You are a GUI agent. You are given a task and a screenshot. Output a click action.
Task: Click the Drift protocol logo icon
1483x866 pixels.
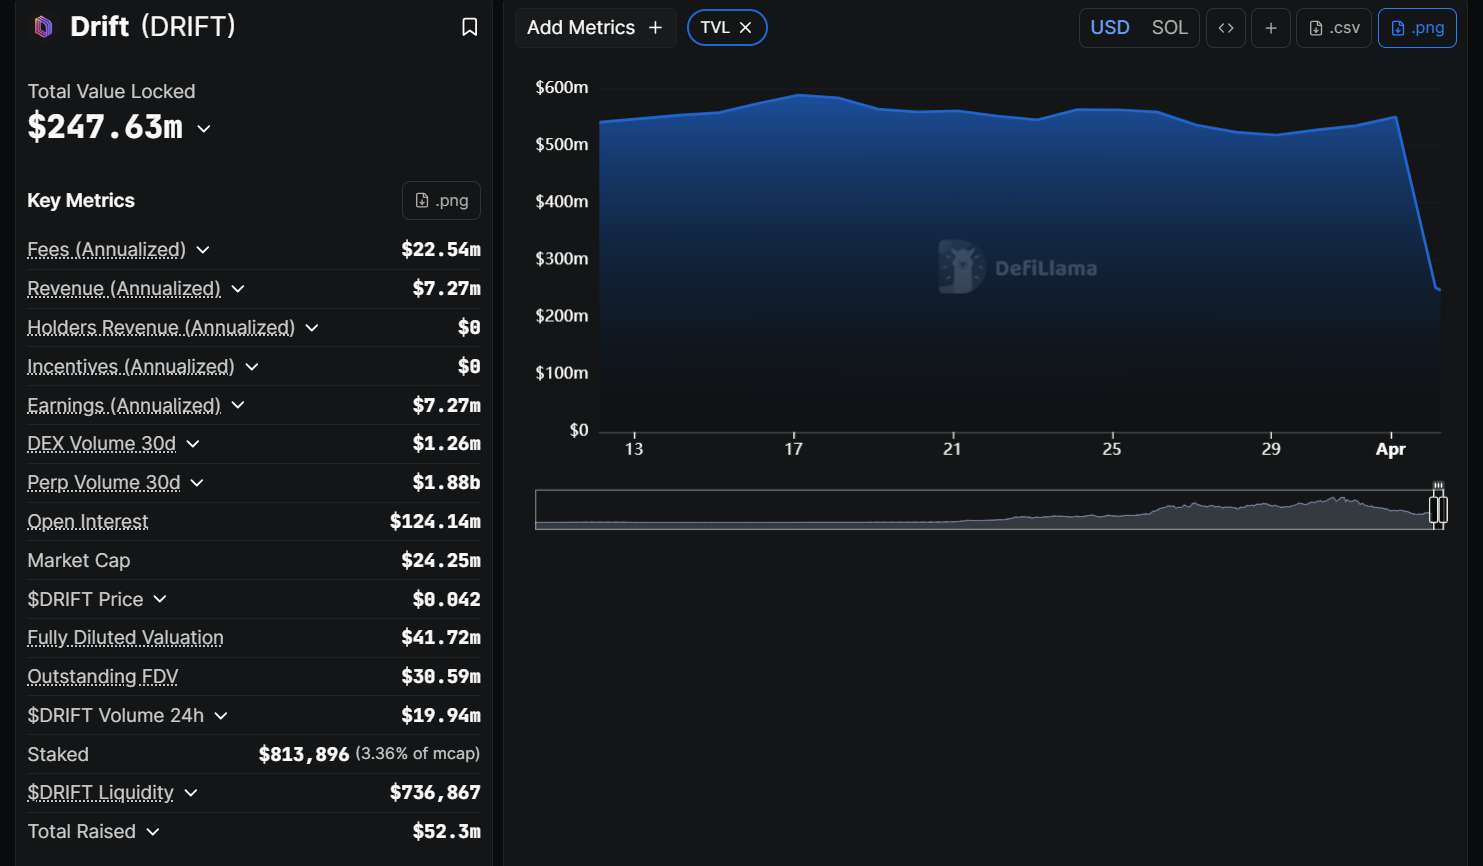coord(43,27)
